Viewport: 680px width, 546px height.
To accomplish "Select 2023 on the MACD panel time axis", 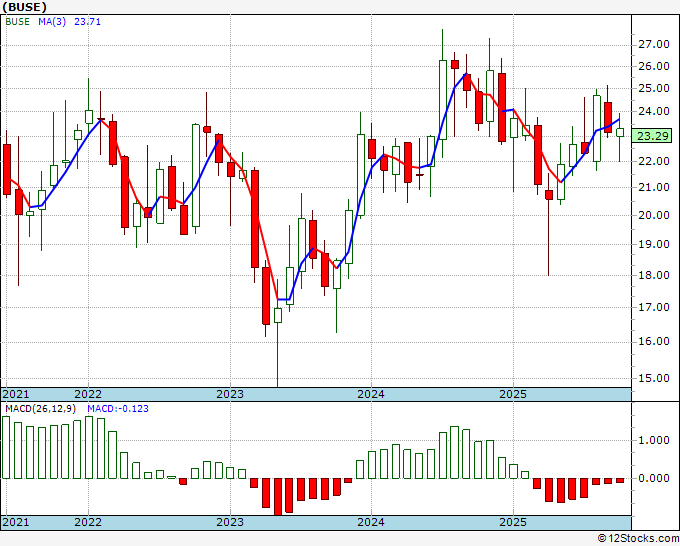I will click(x=230, y=522).
